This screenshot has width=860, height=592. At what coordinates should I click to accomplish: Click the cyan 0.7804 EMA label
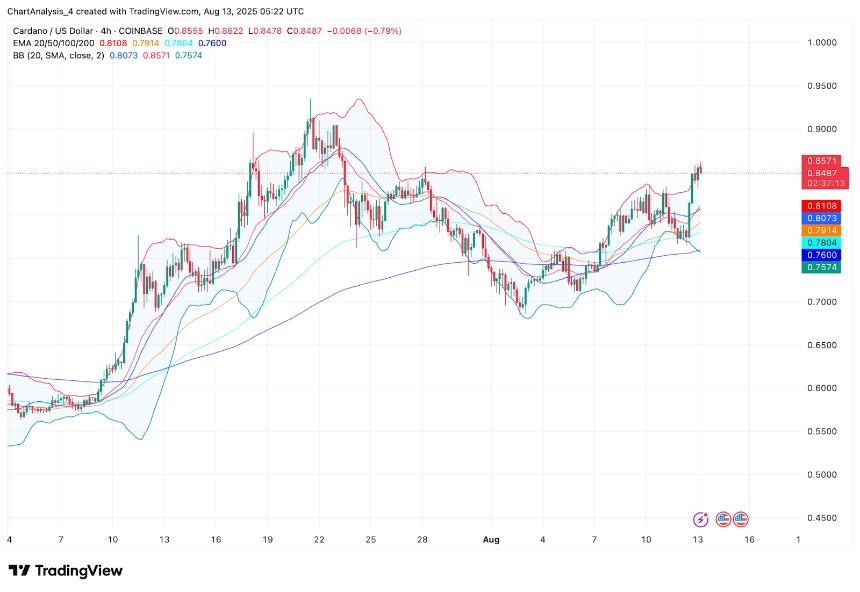pyautogui.click(x=821, y=243)
